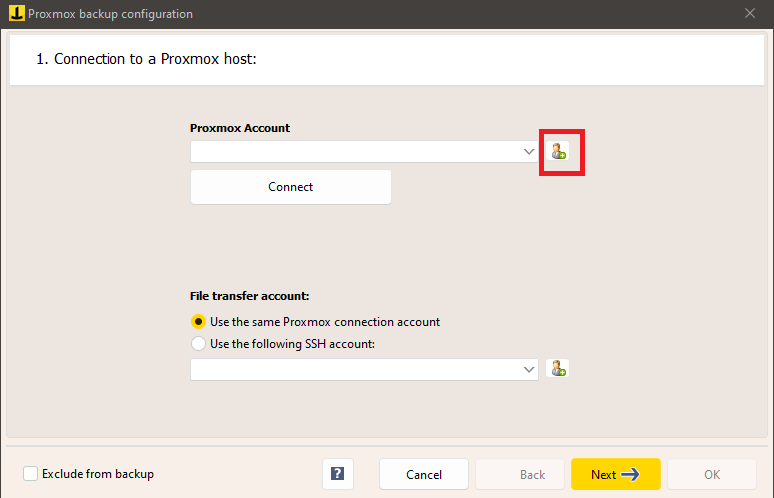Click the add SSH account icon
The width and height of the screenshot is (774, 498).
click(559, 369)
